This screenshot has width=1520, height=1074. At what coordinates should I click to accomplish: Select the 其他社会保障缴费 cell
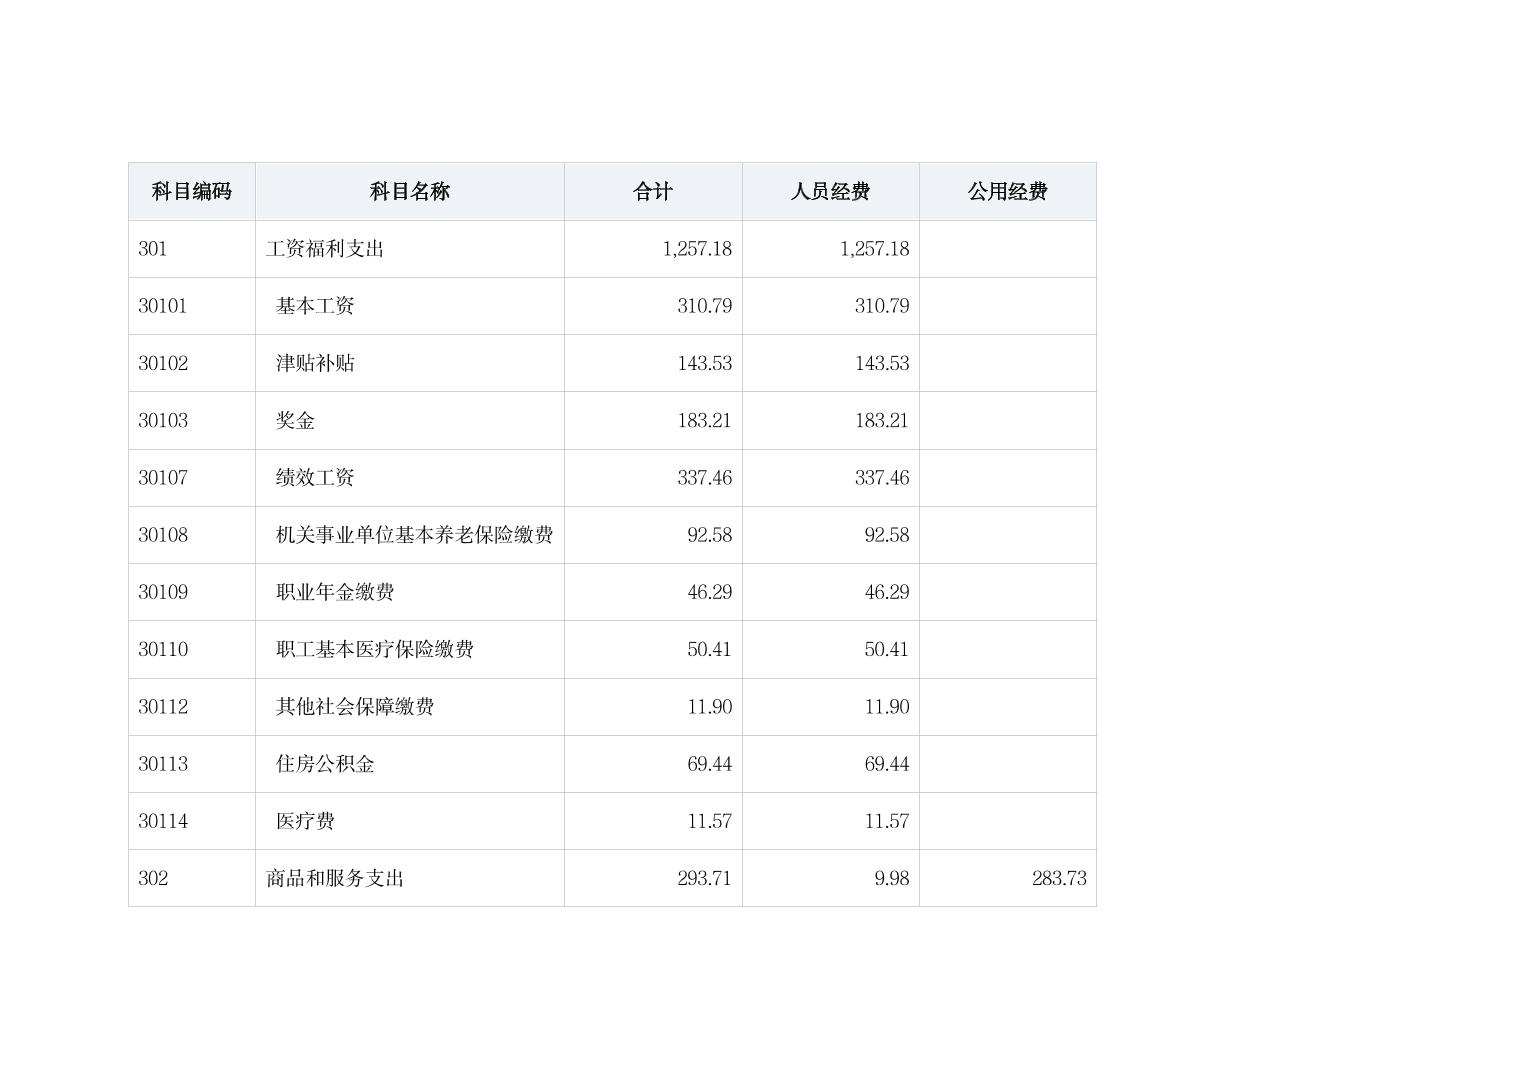coord(355,707)
